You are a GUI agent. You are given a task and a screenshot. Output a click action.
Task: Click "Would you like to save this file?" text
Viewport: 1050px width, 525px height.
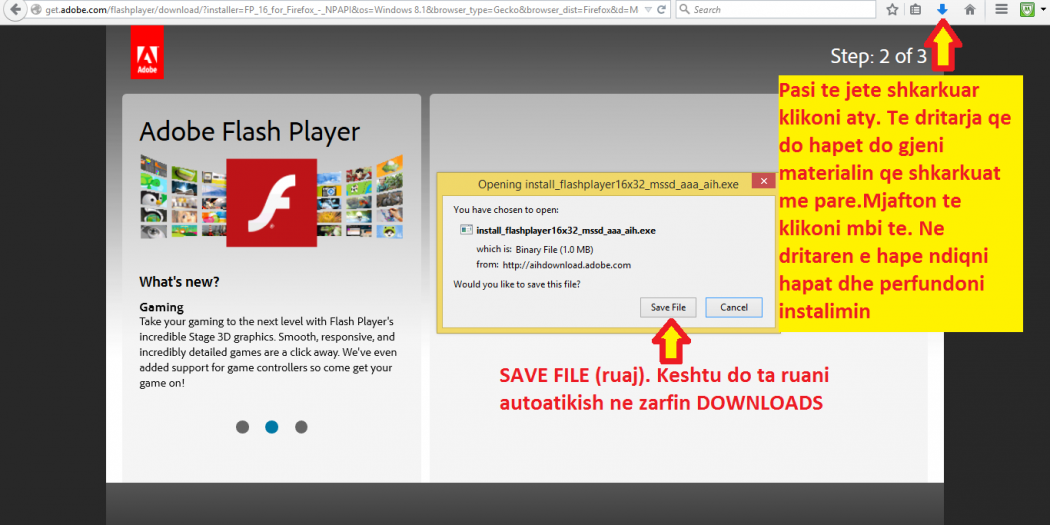pos(517,284)
